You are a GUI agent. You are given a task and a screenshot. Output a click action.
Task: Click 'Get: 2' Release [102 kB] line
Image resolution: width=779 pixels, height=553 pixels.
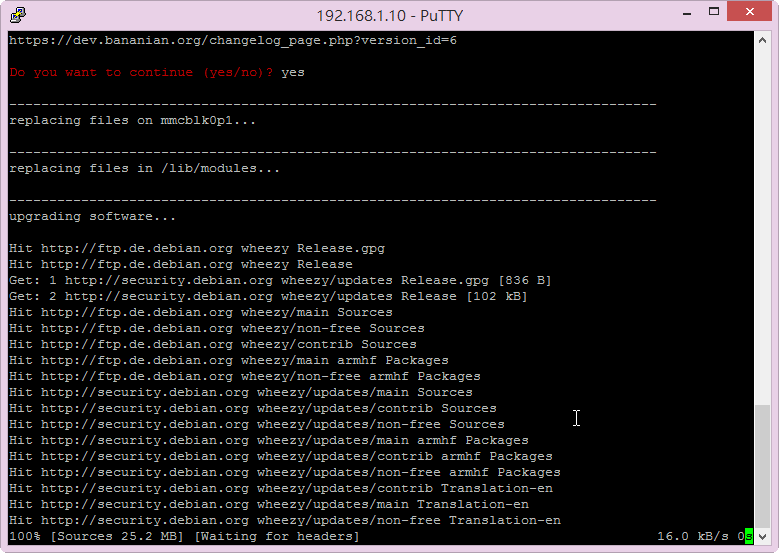[268, 296]
